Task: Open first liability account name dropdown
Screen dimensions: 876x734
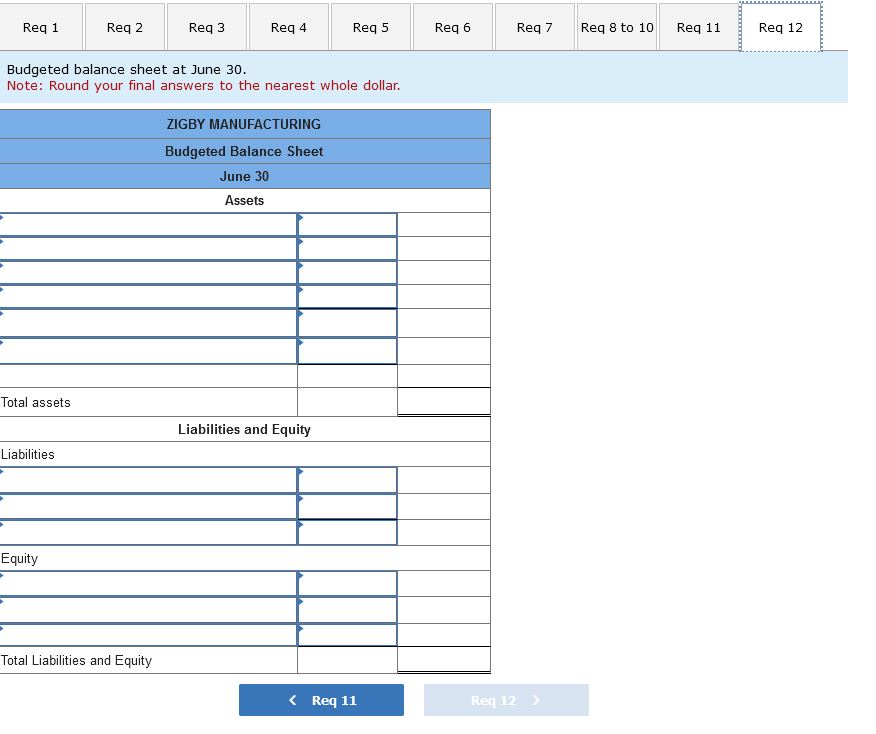Action: (149, 480)
